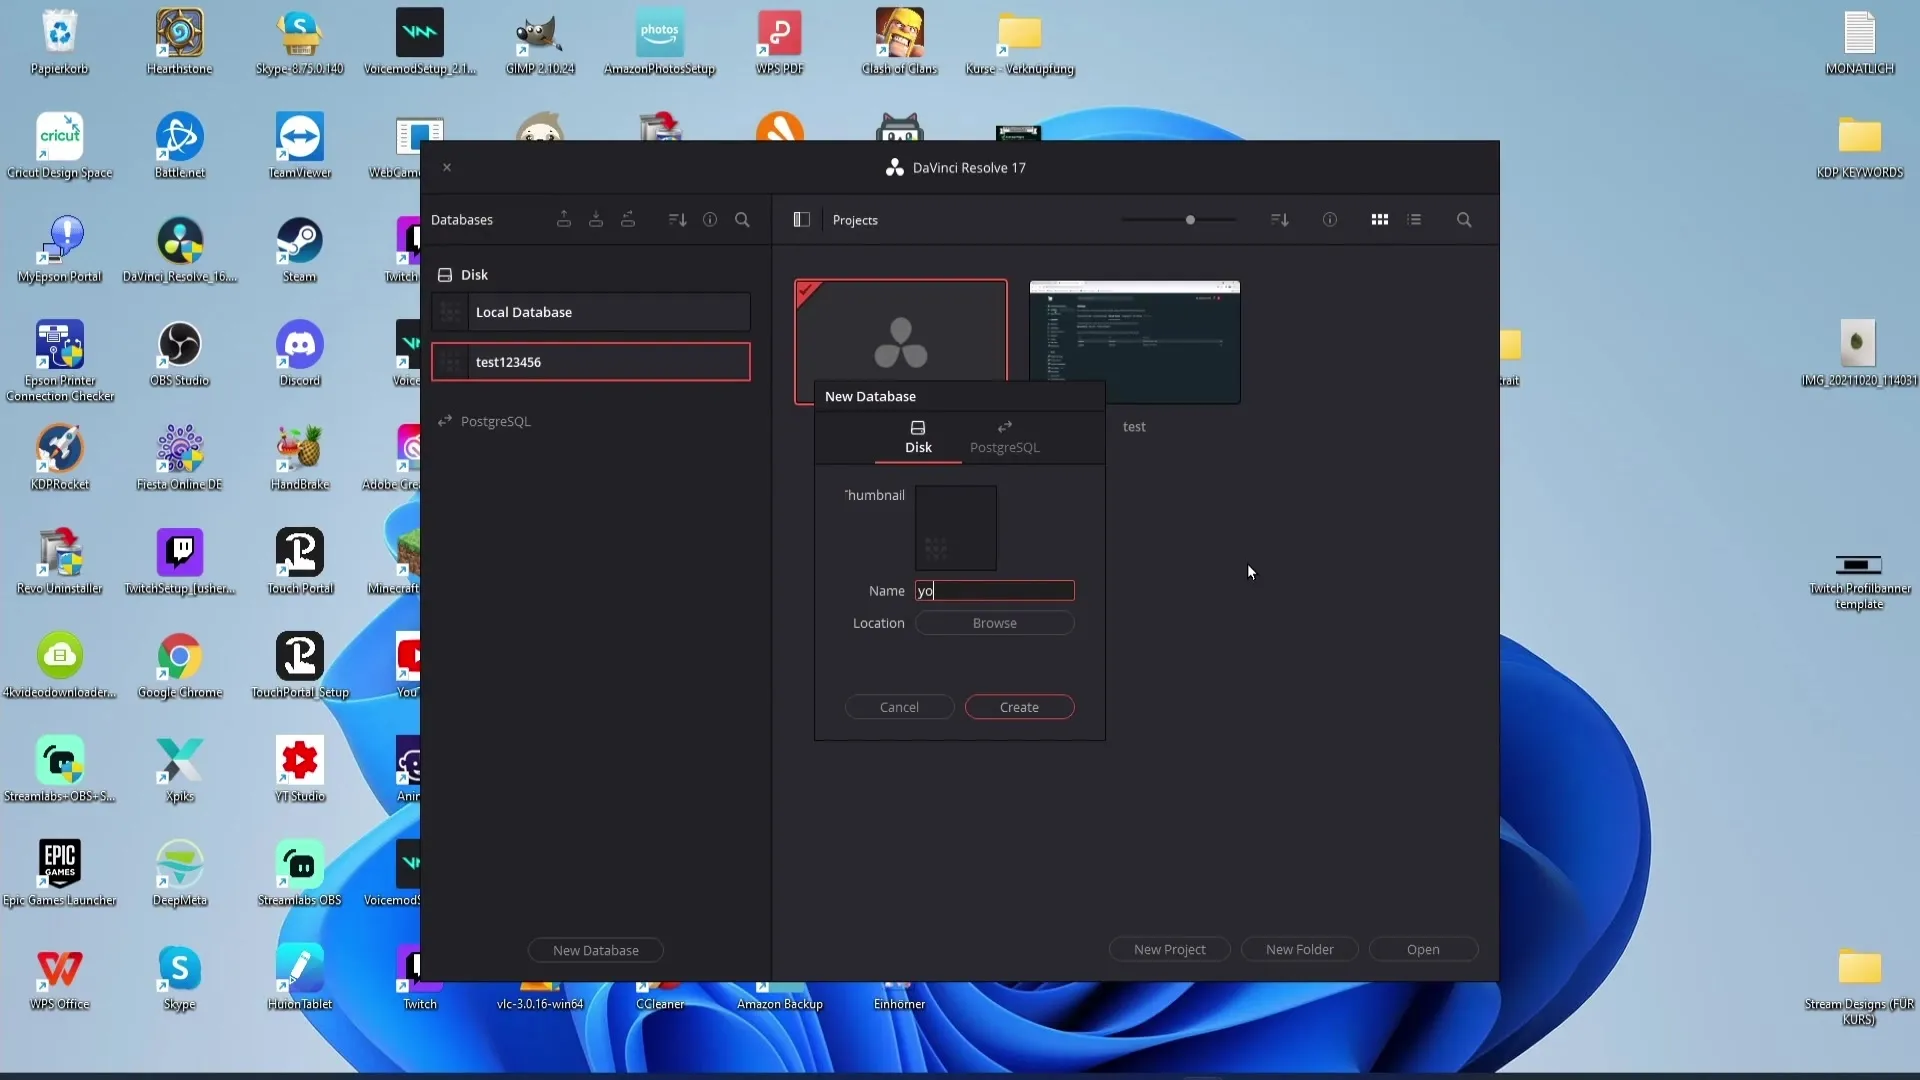The width and height of the screenshot is (1920, 1080).
Task: Expand the PostgreSQL tree item
Action: [x=497, y=419]
